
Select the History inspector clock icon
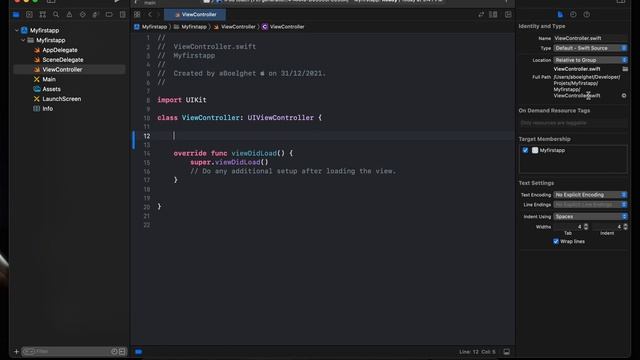coord(573,15)
